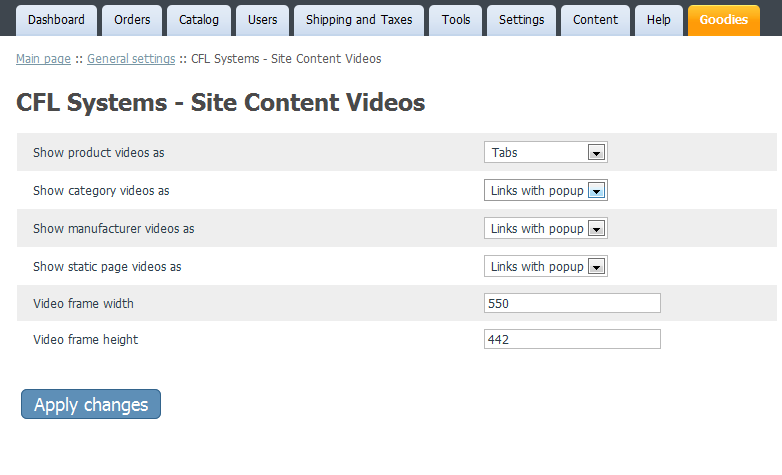Open manufacturer videos display dropdown
The image size is (782, 475).
click(546, 228)
